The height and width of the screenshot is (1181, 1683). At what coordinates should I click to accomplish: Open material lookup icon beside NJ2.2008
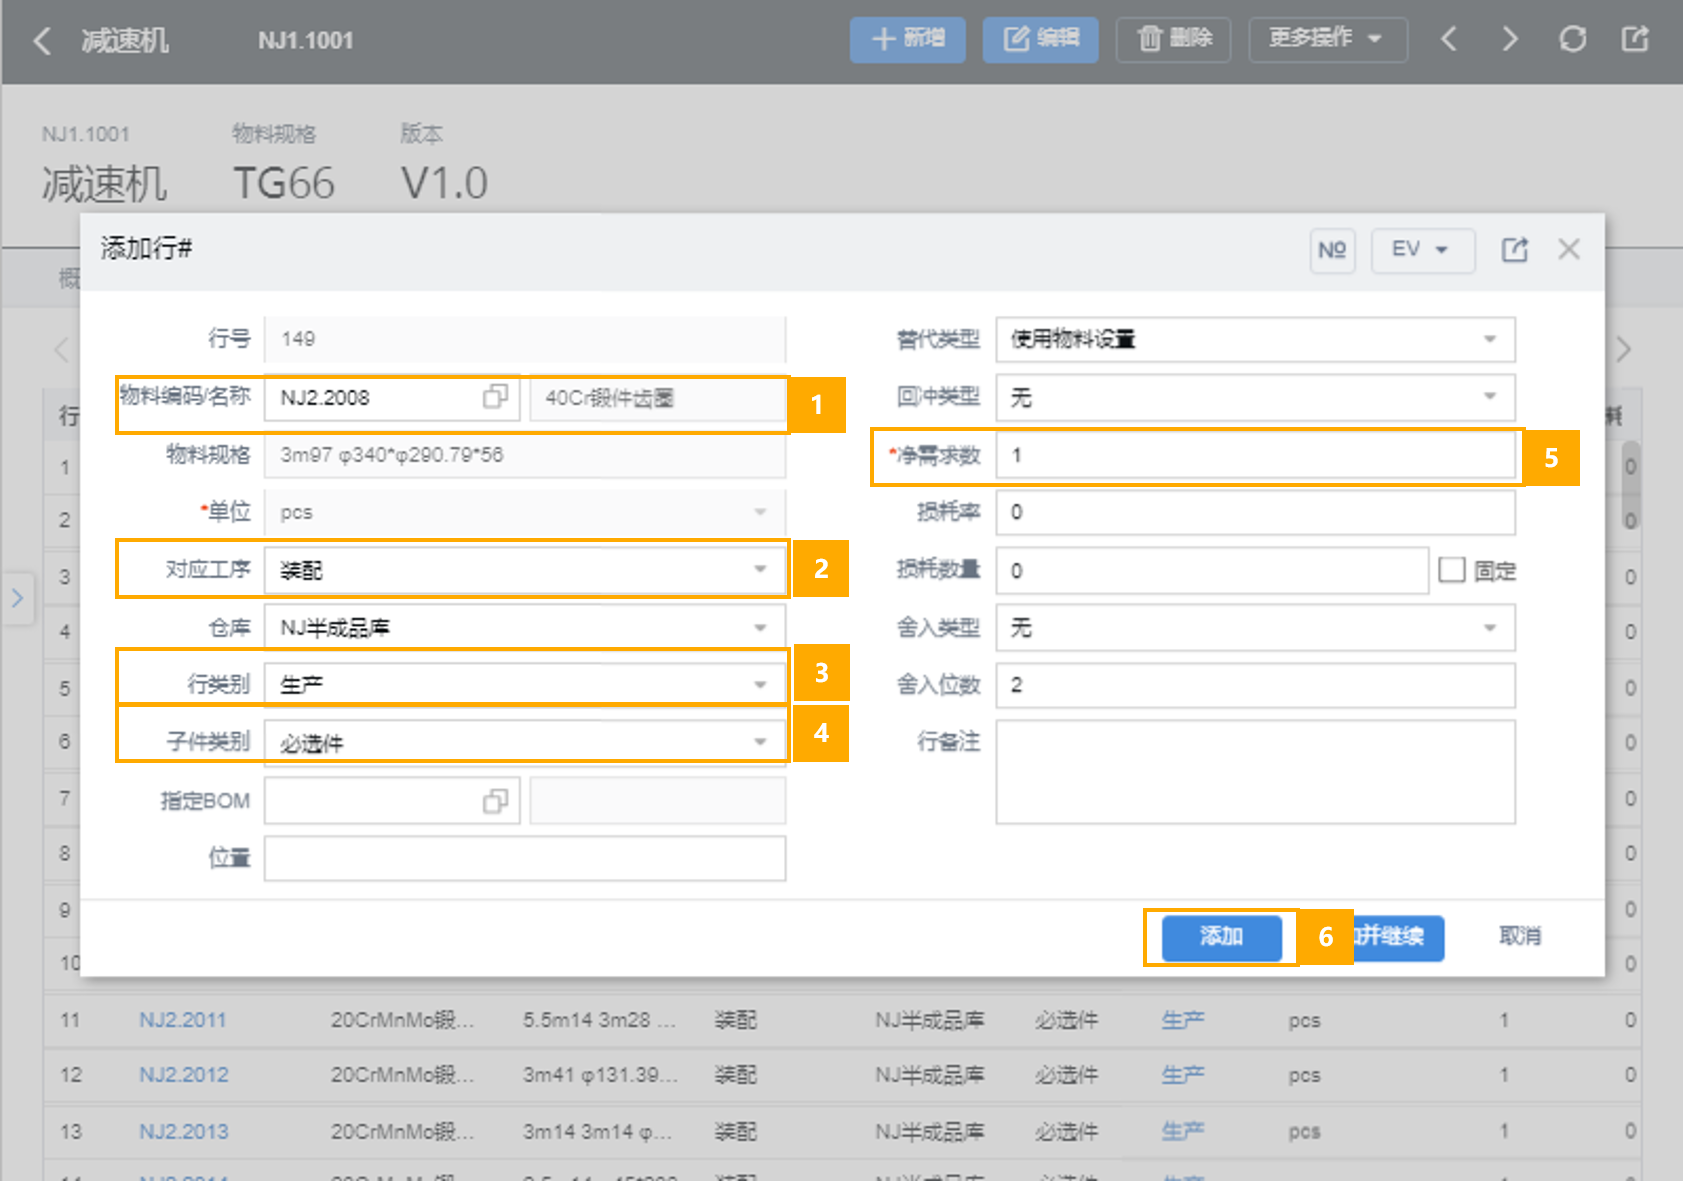[x=495, y=397]
